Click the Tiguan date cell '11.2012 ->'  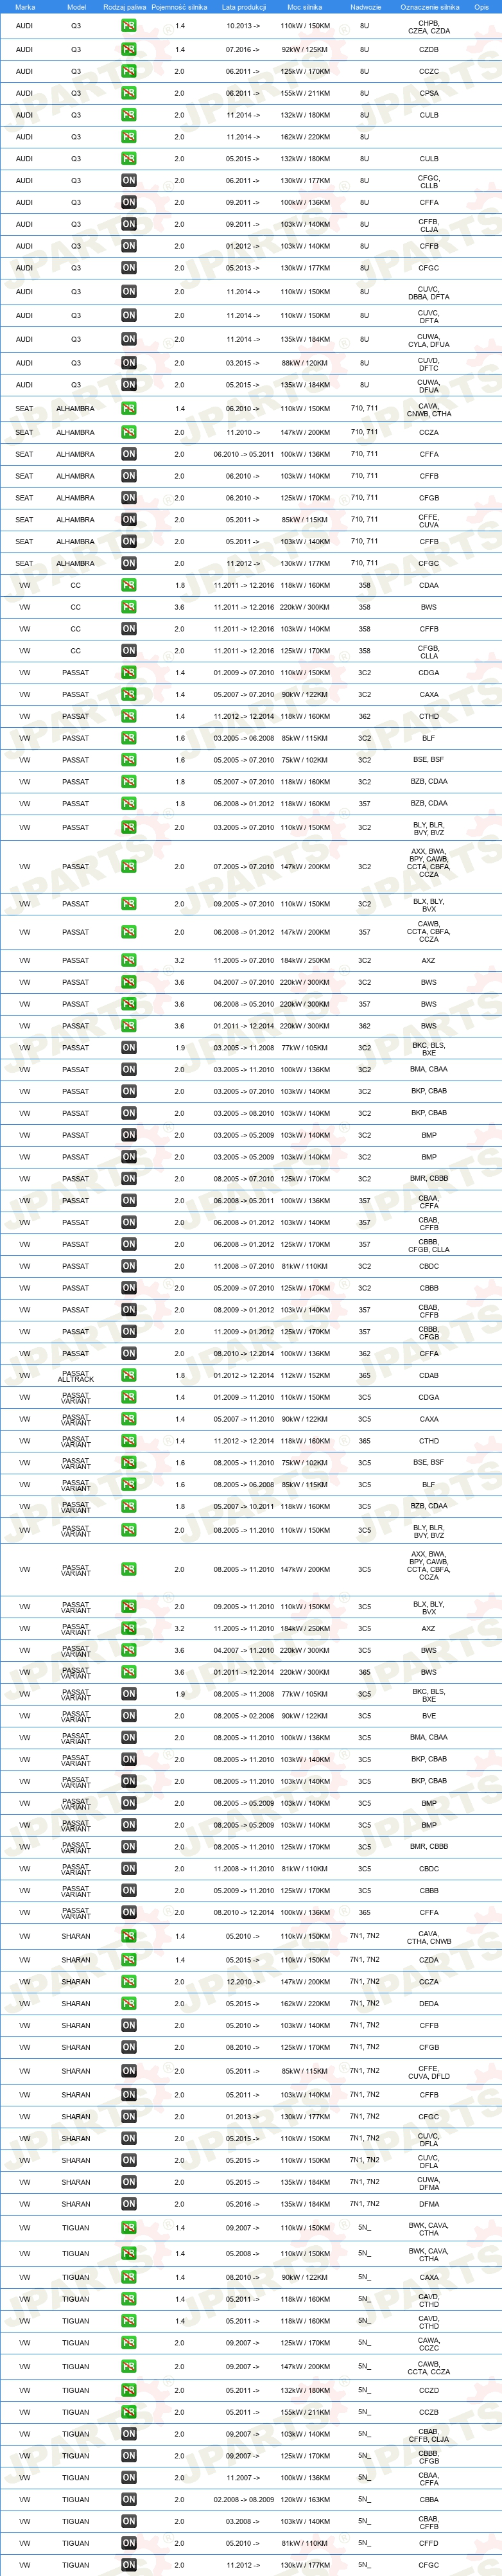point(242,2565)
